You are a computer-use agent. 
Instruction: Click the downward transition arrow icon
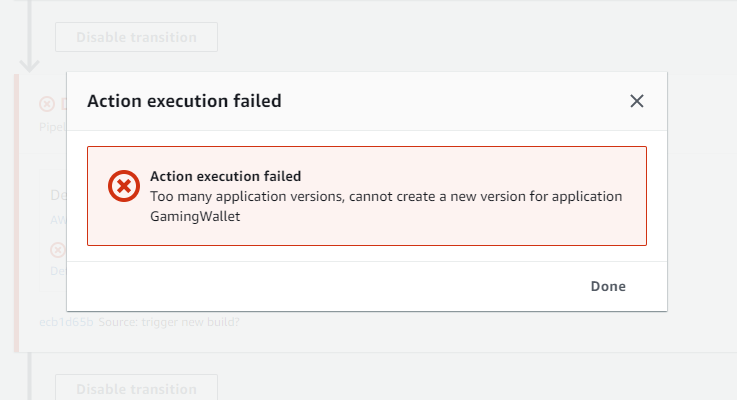point(30,64)
